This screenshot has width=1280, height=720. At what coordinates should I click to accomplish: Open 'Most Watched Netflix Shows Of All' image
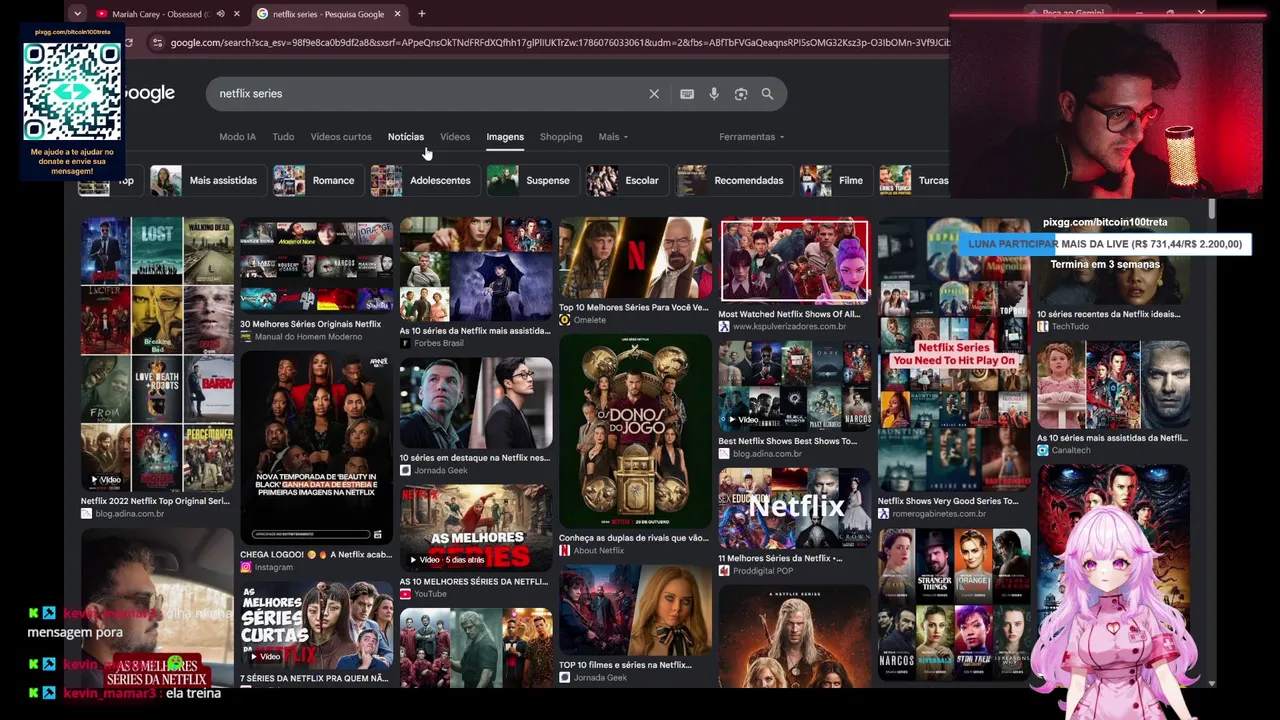click(795, 261)
